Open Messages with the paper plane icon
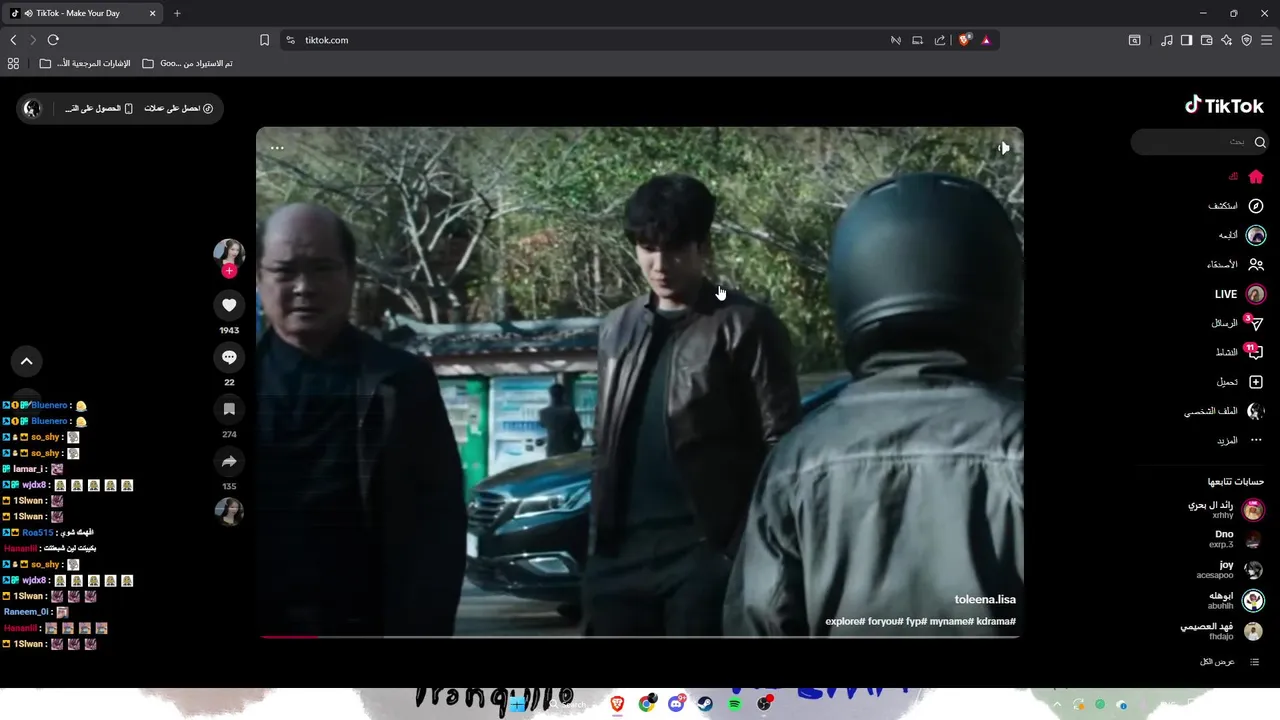Viewport: 1280px width, 720px height. [x=1256, y=324]
